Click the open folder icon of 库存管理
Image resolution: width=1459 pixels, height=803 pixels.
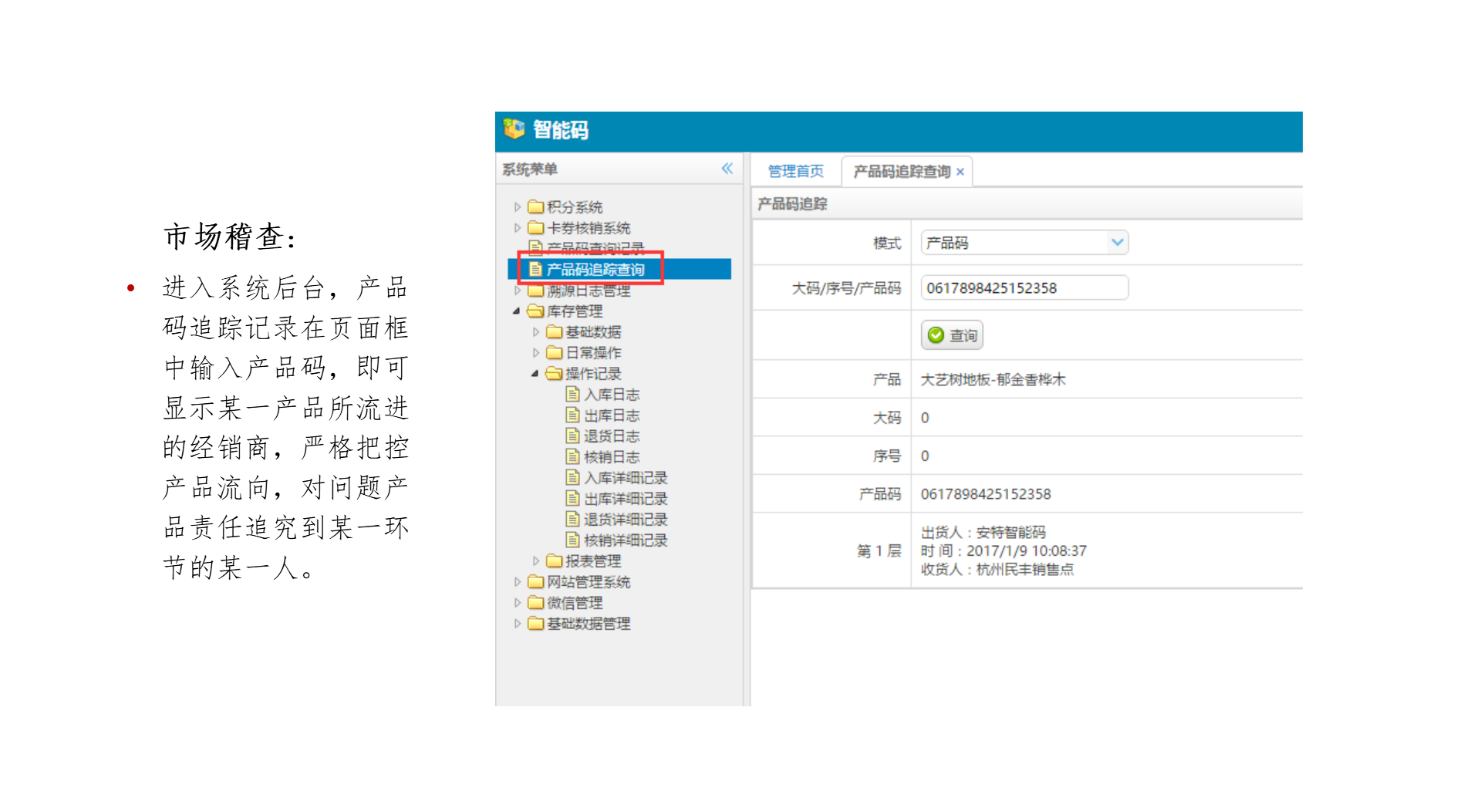(x=536, y=311)
